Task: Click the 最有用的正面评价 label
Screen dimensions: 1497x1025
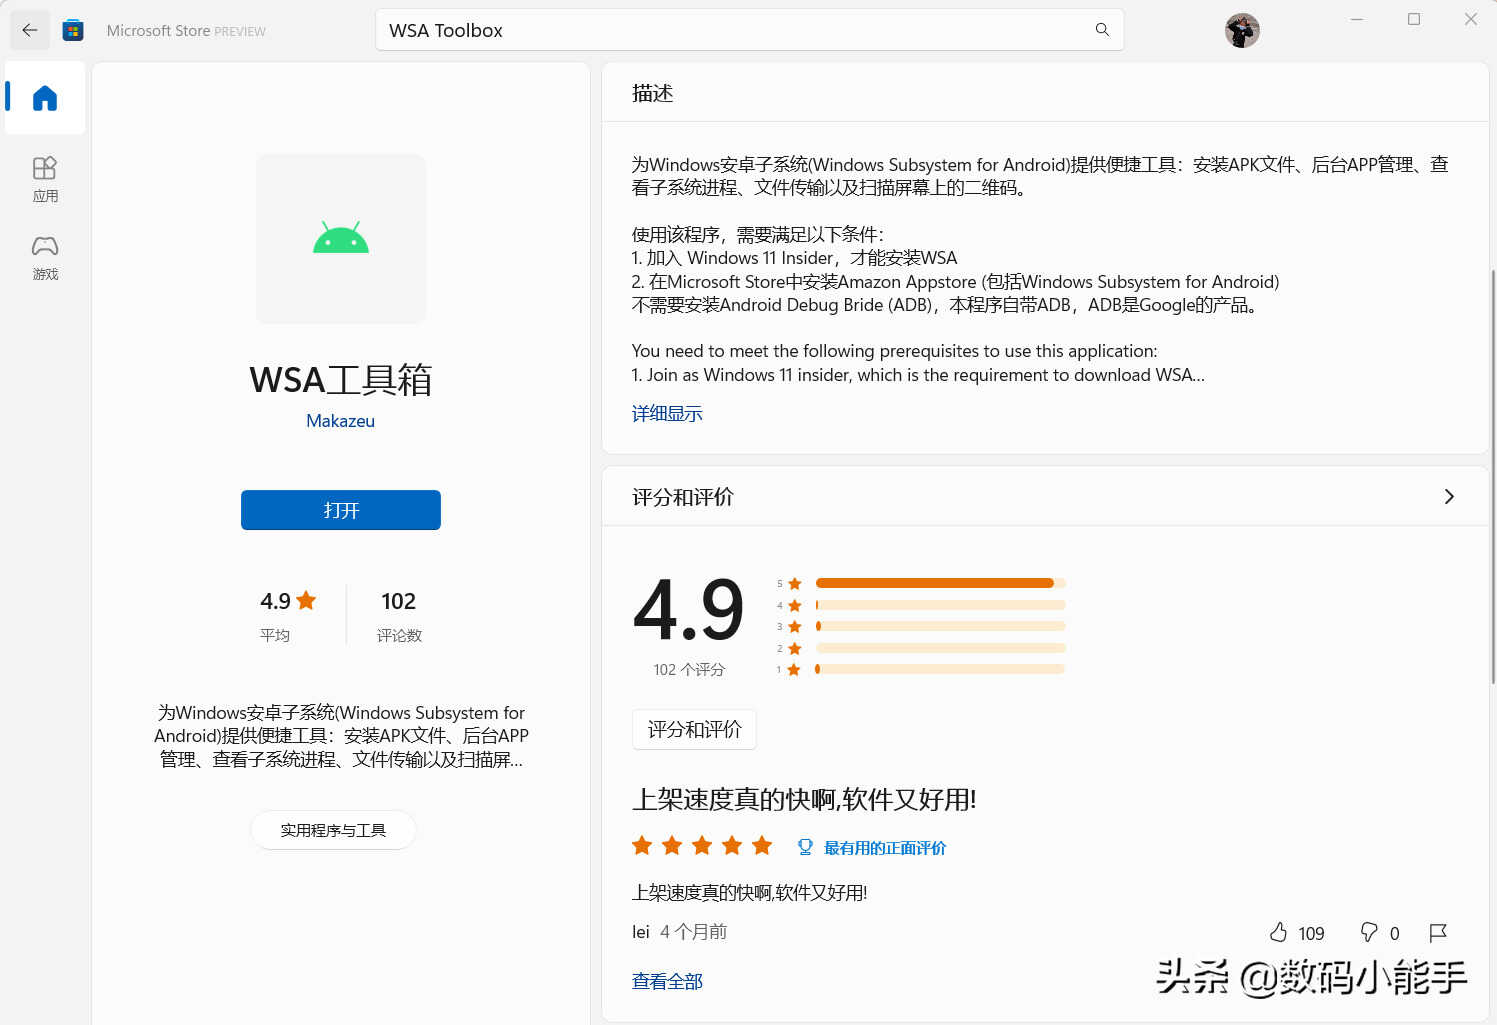Action: (885, 848)
